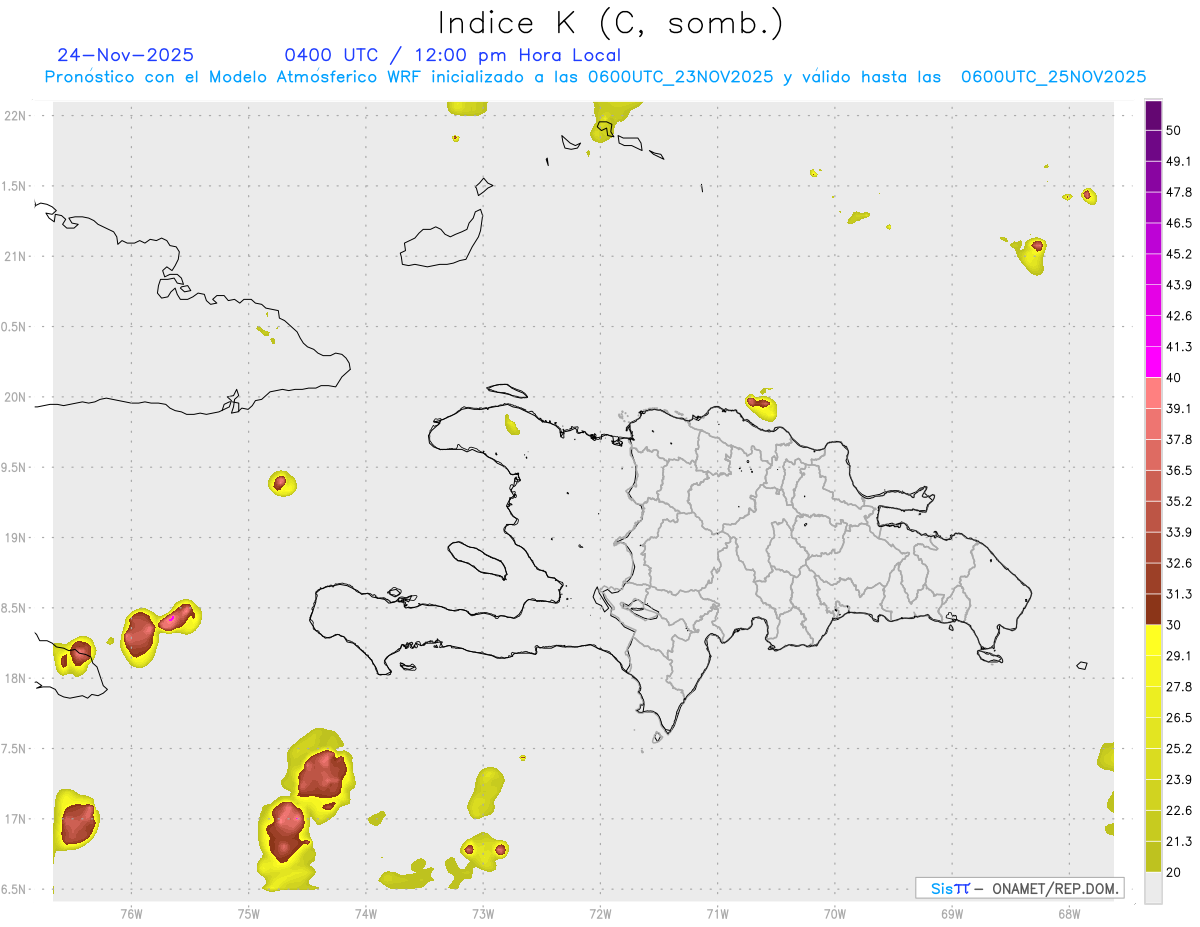Click the '75W' longitude label
The width and height of the screenshot is (1200, 927).
(249, 913)
